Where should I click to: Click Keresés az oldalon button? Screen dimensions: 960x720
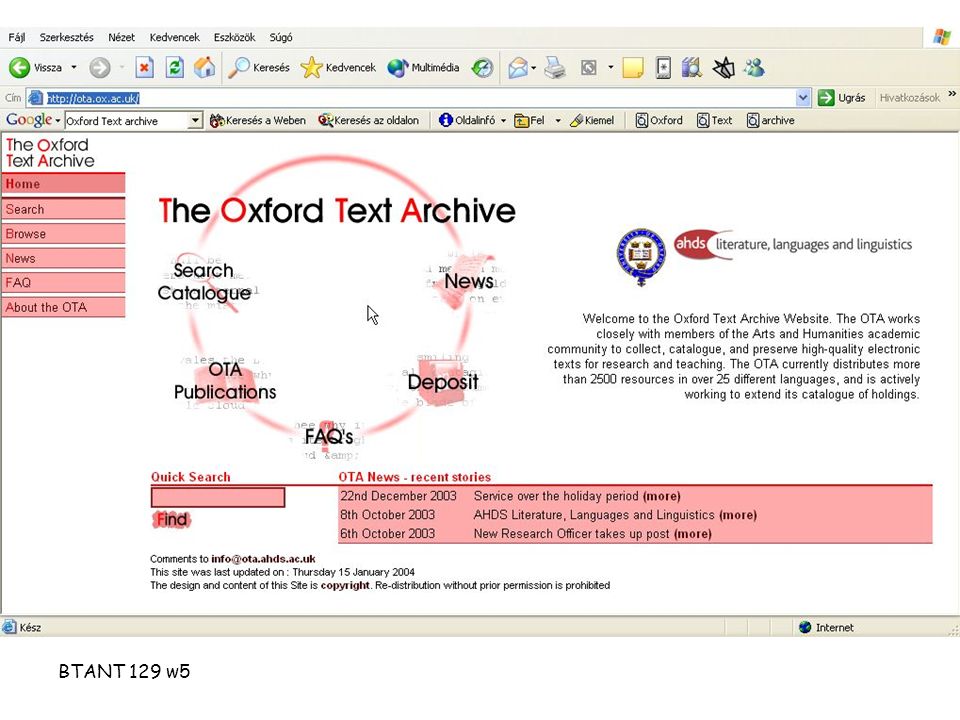(369, 121)
